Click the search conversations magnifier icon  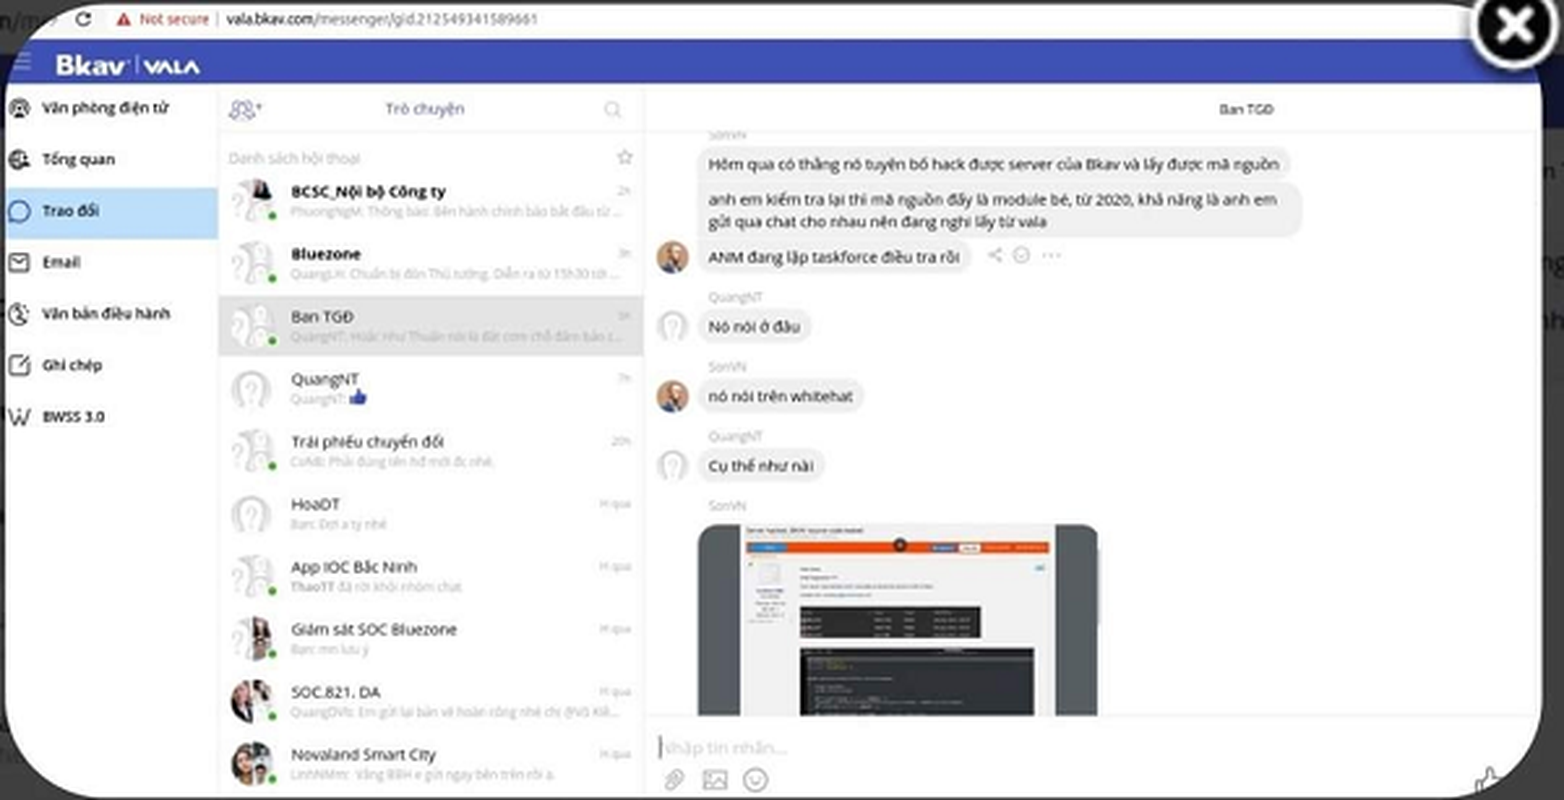point(613,109)
